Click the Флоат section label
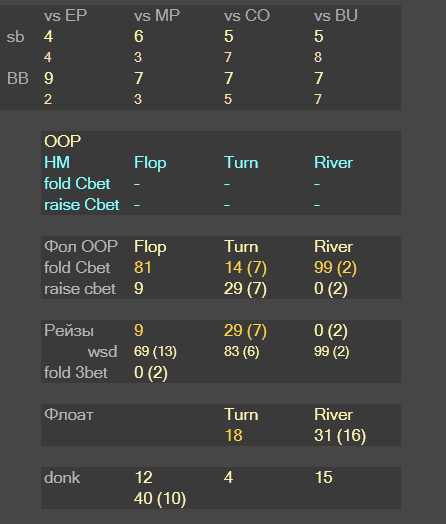 pos(69,414)
